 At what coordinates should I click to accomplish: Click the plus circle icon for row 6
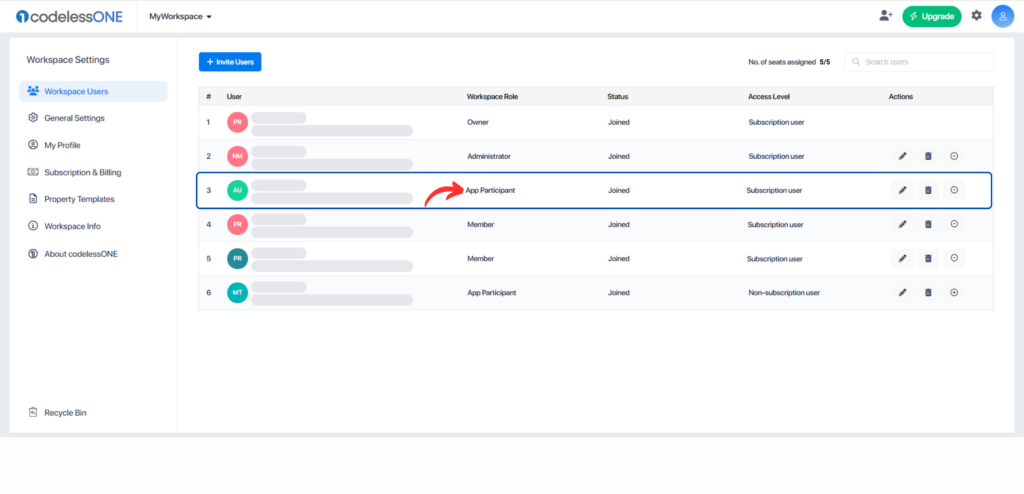tap(954, 292)
